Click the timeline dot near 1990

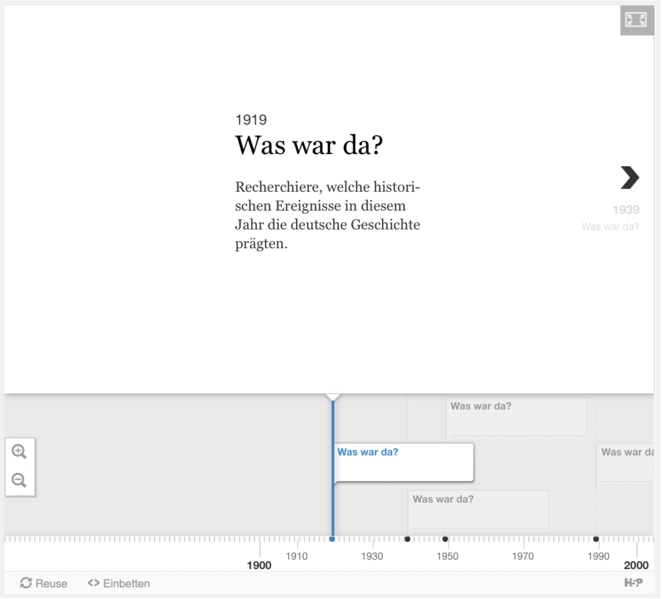click(x=596, y=539)
